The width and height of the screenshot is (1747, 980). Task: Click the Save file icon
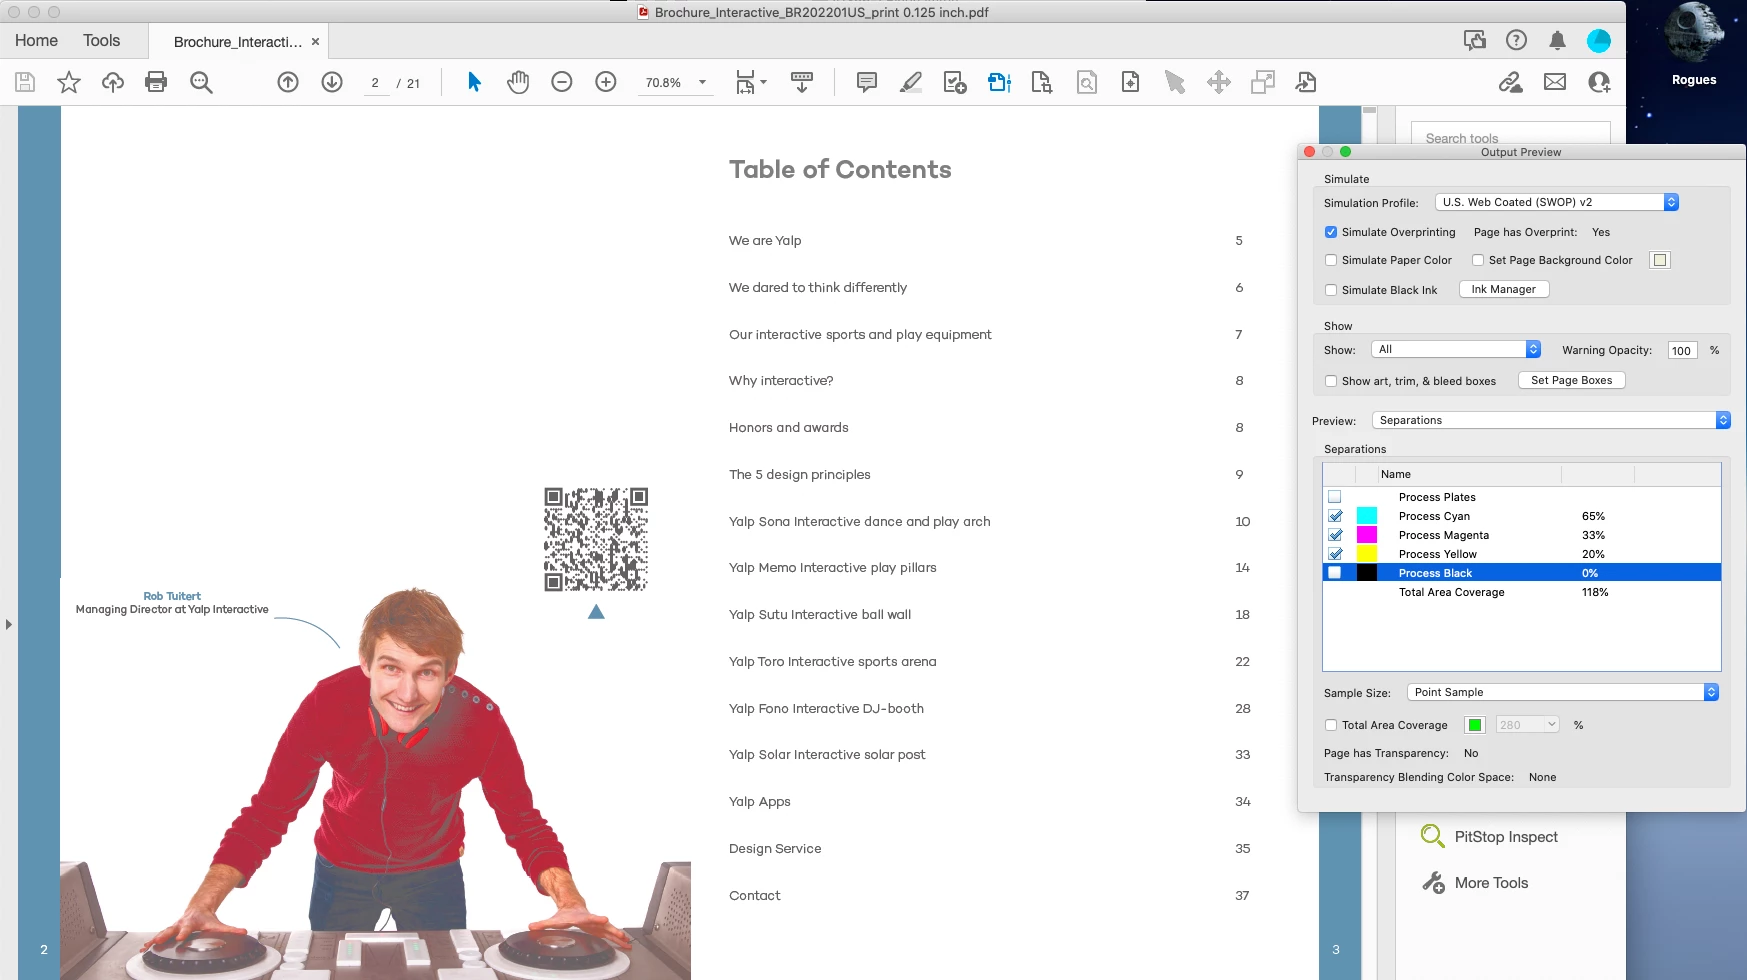(x=25, y=82)
